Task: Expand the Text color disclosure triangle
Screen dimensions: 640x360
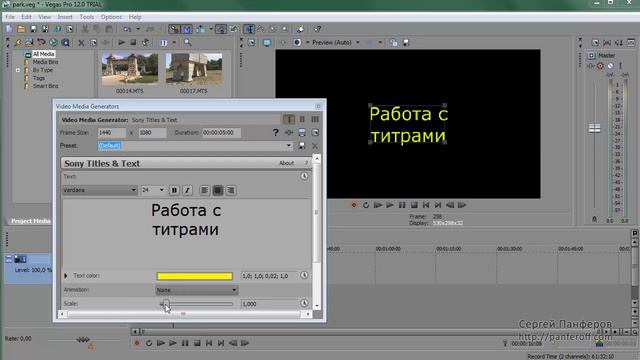Action: point(66,276)
